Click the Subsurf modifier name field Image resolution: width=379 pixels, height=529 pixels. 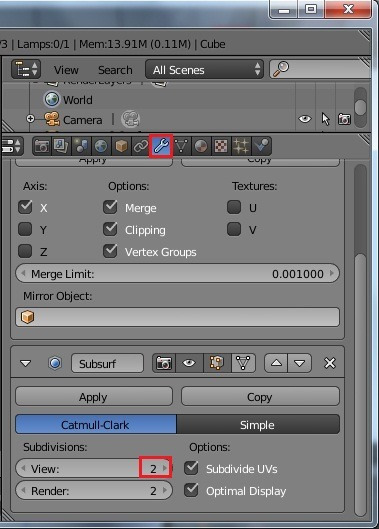coord(107,363)
